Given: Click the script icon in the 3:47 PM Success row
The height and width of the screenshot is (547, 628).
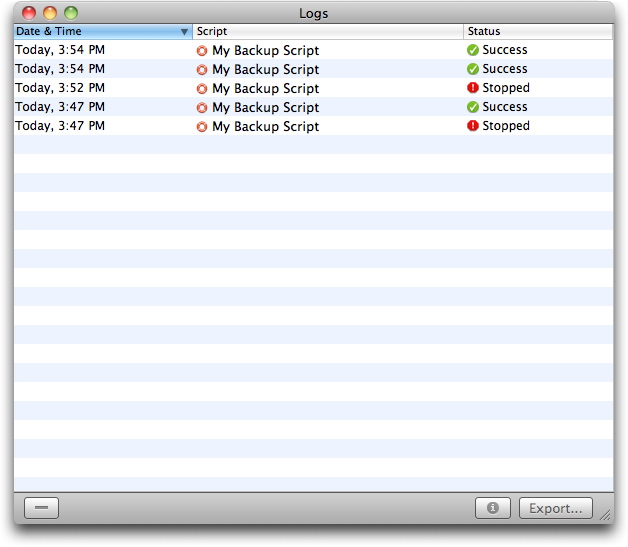Looking at the screenshot, I should tap(202, 108).
